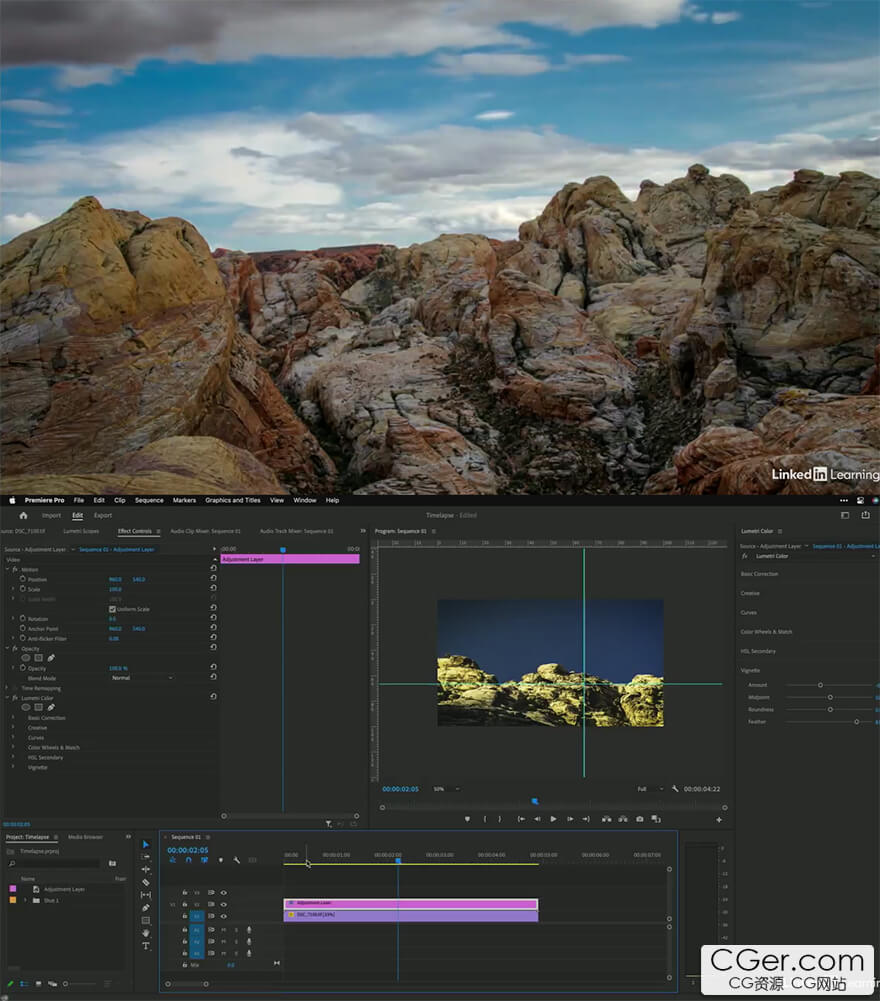Toggle the Snap magnet in the timeline
The width and height of the screenshot is (880, 1001).
[188, 861]
